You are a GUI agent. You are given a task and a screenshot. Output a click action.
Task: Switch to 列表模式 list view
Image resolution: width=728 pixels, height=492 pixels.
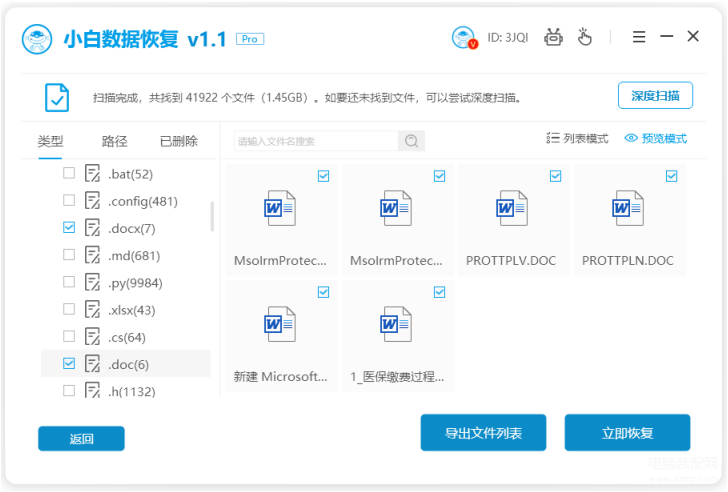pos(578,138)
